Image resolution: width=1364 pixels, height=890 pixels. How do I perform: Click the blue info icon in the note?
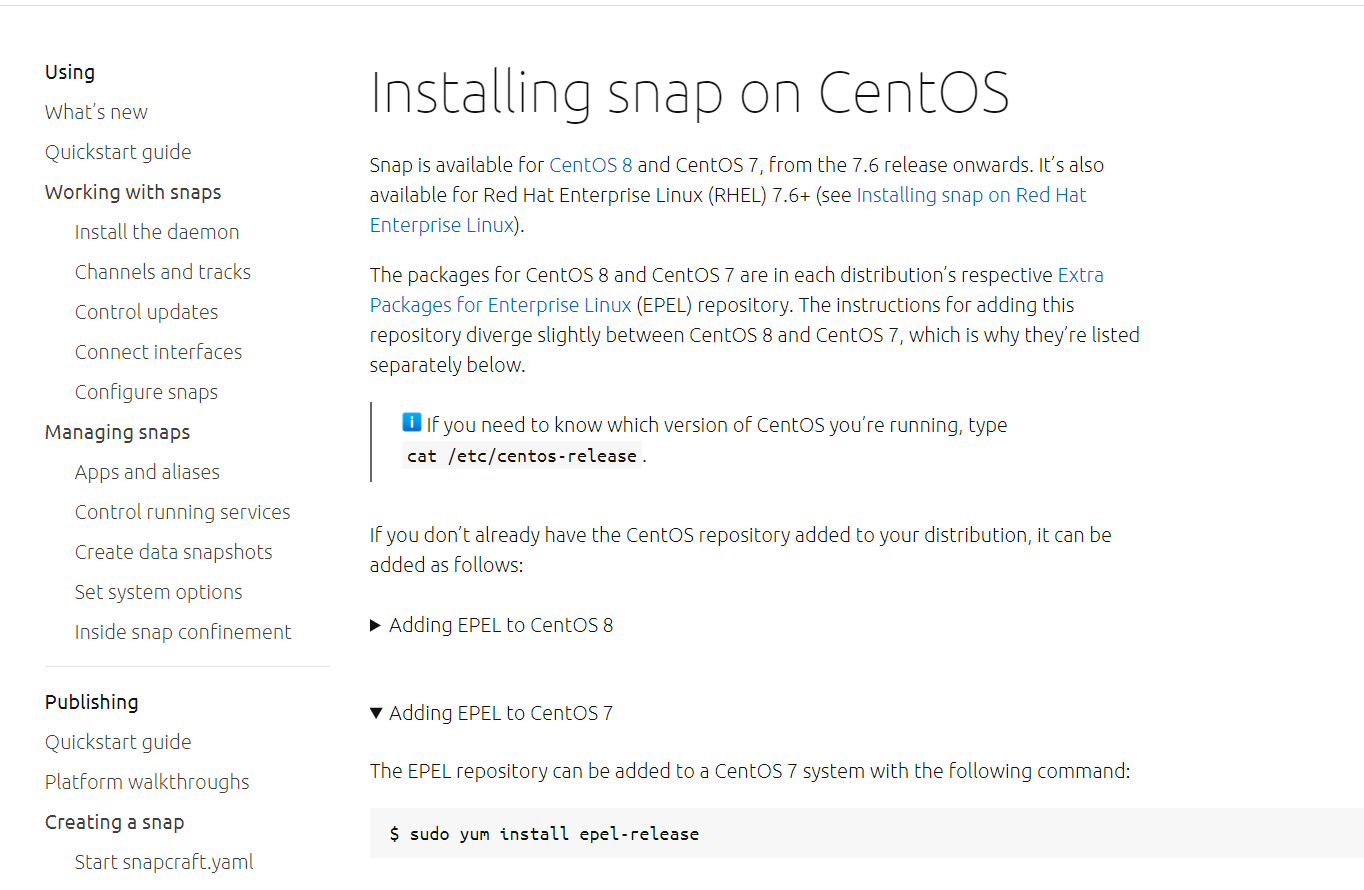[x=412, y=422]
